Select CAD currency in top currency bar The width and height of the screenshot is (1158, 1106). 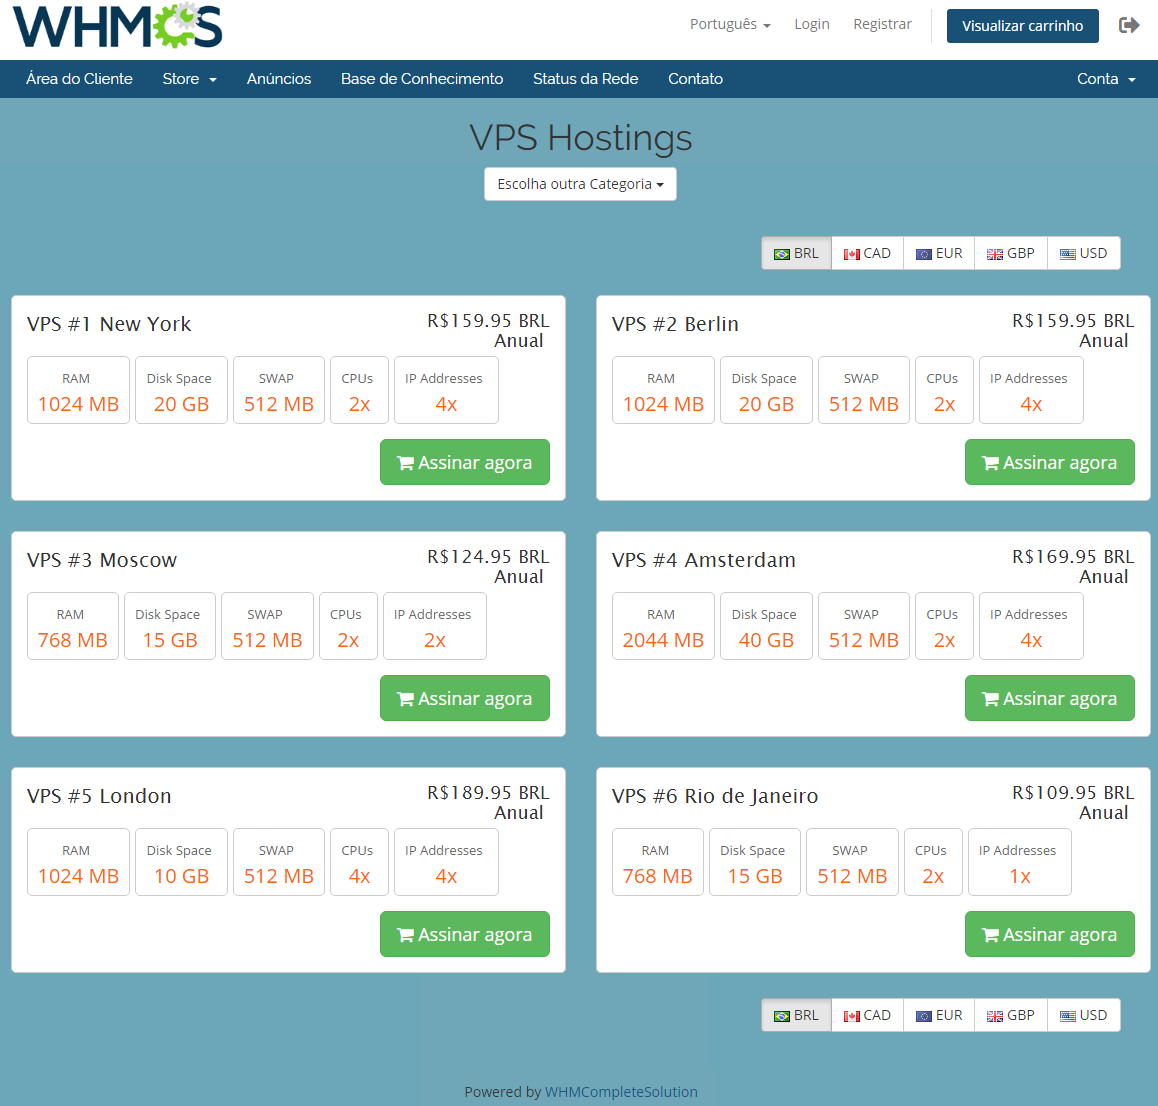tap(867, 253)
